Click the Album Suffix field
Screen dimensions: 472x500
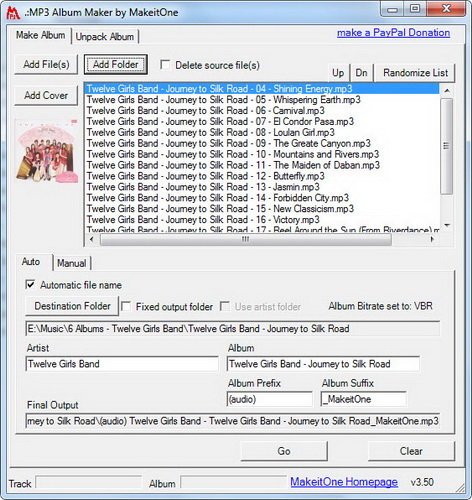pyautogui.click(x=364, y=399)
